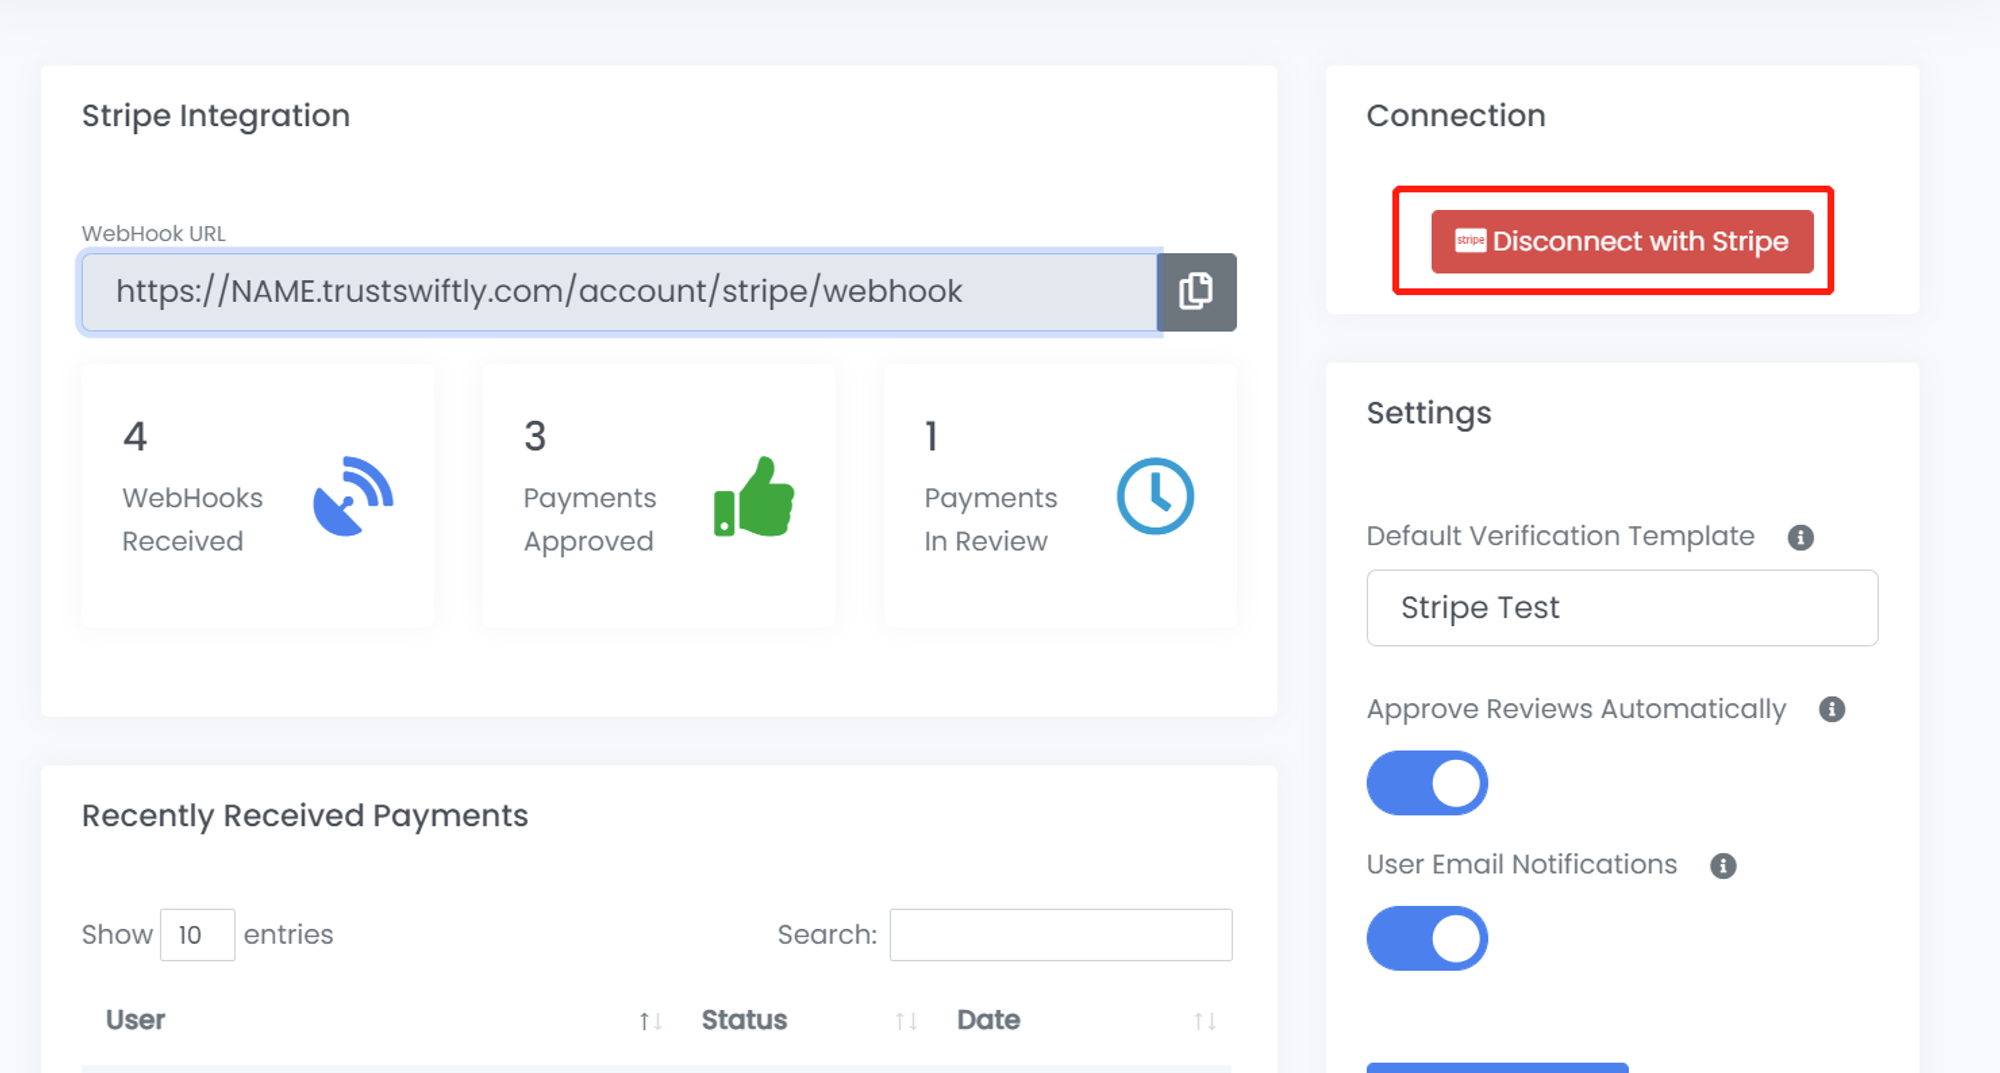2000x1073 pixels.
Task: Open info icon beside Default Verification Template
Action: tap(1800, 538)
